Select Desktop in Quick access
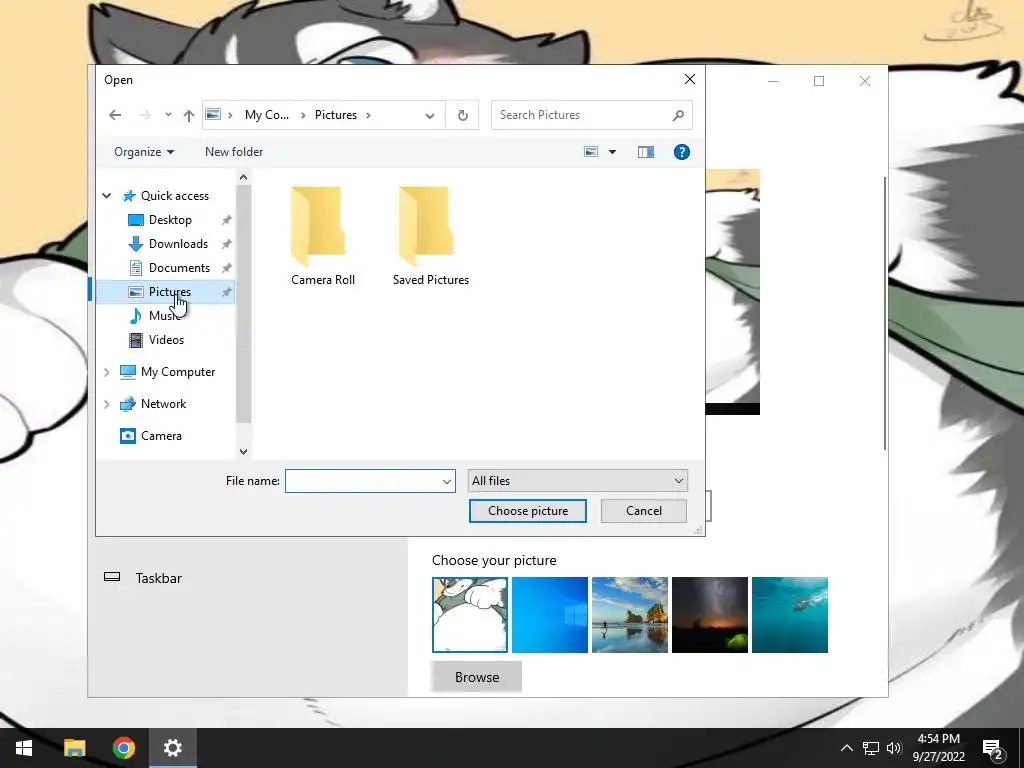 [x=170, y=219]
